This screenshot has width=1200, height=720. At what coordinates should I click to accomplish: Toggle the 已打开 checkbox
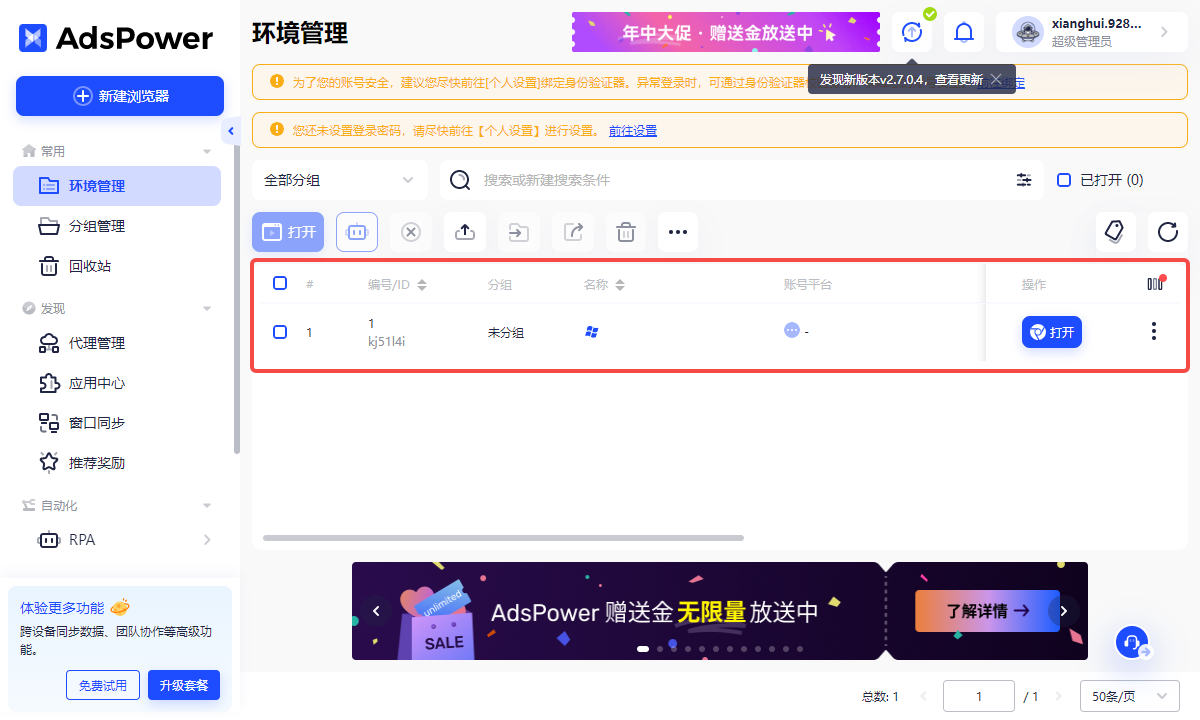tap(1064, 180)
